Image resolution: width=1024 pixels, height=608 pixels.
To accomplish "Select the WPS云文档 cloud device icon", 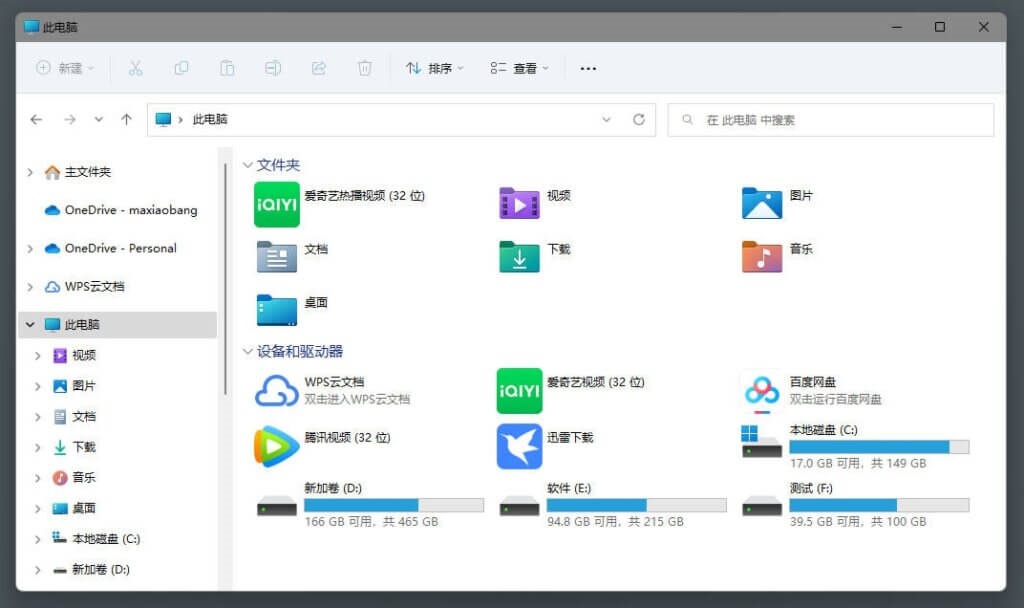I will point(276,391).
